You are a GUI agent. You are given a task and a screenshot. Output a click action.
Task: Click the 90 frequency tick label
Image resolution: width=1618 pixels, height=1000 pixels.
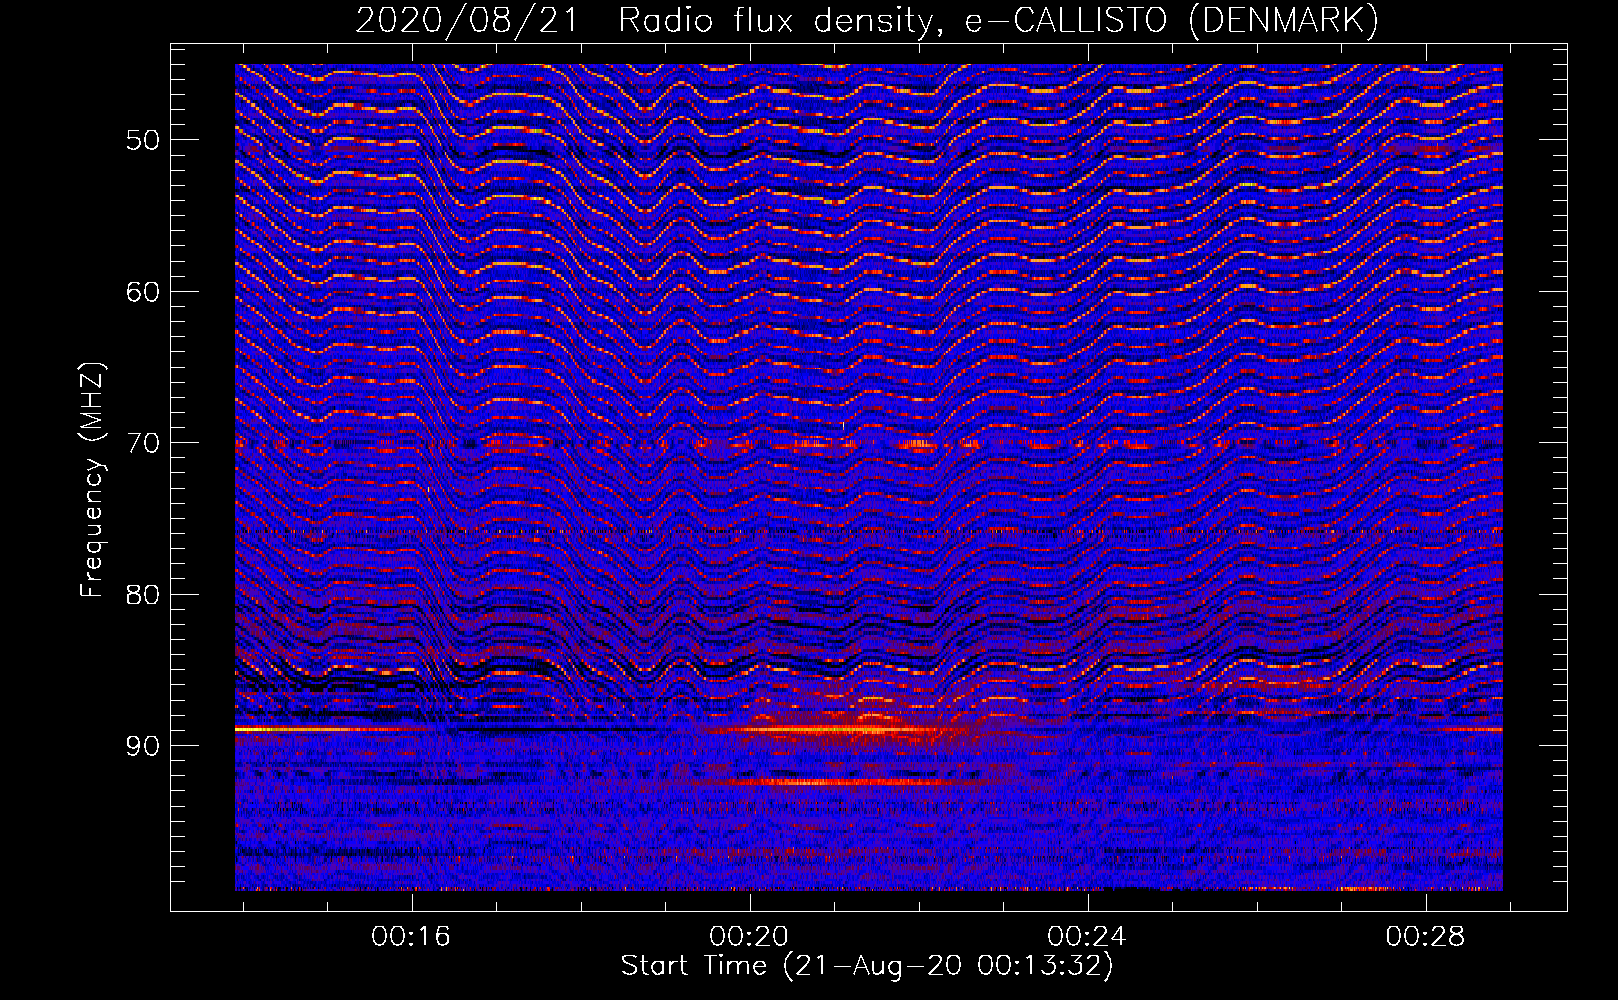click(x=143, y=746)
